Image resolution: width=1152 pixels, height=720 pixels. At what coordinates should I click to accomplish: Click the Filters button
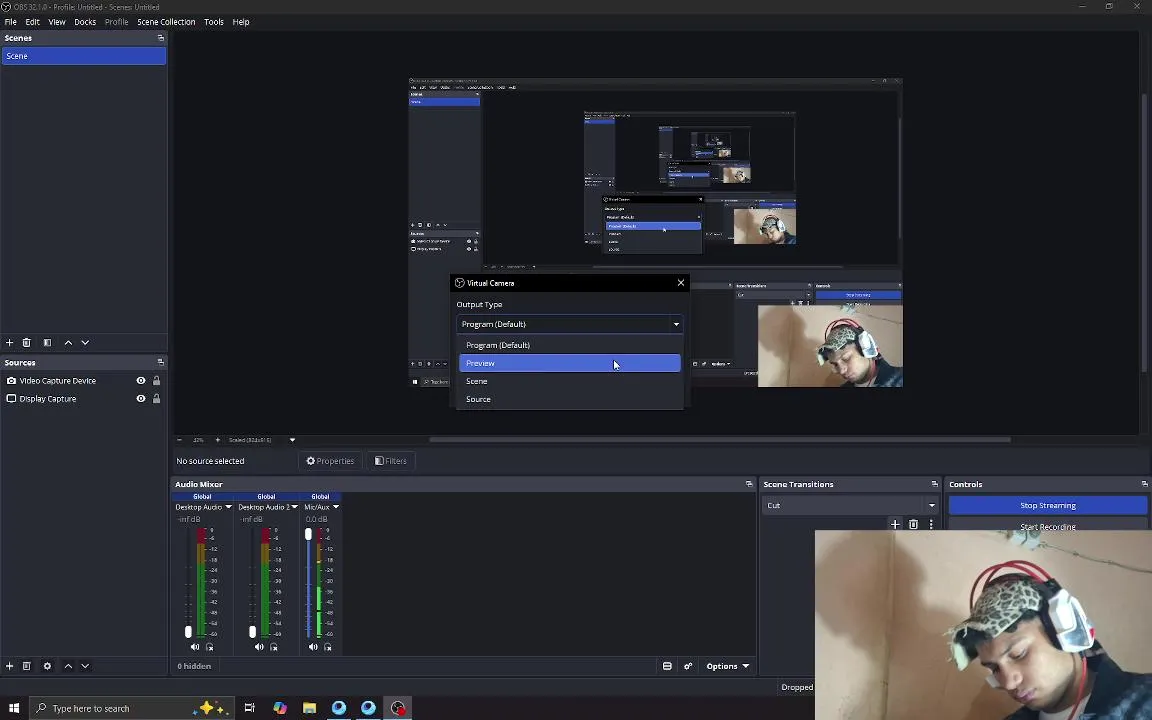click(x=391, y=461)
